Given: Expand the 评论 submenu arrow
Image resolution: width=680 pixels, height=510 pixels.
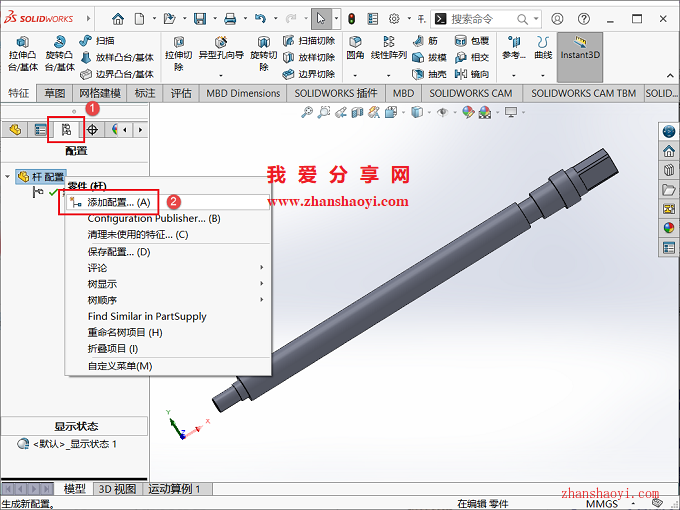Looking at the screenshot, I should pos(262,268).
